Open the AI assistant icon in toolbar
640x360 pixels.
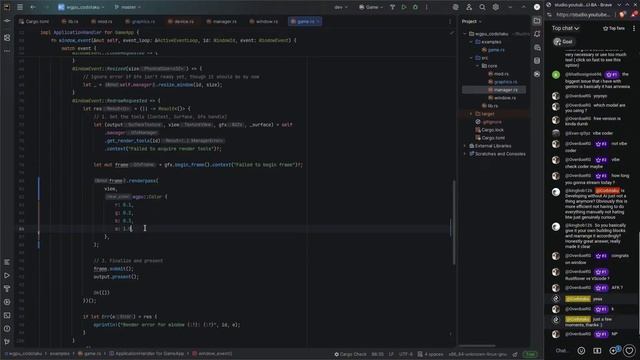456,7
